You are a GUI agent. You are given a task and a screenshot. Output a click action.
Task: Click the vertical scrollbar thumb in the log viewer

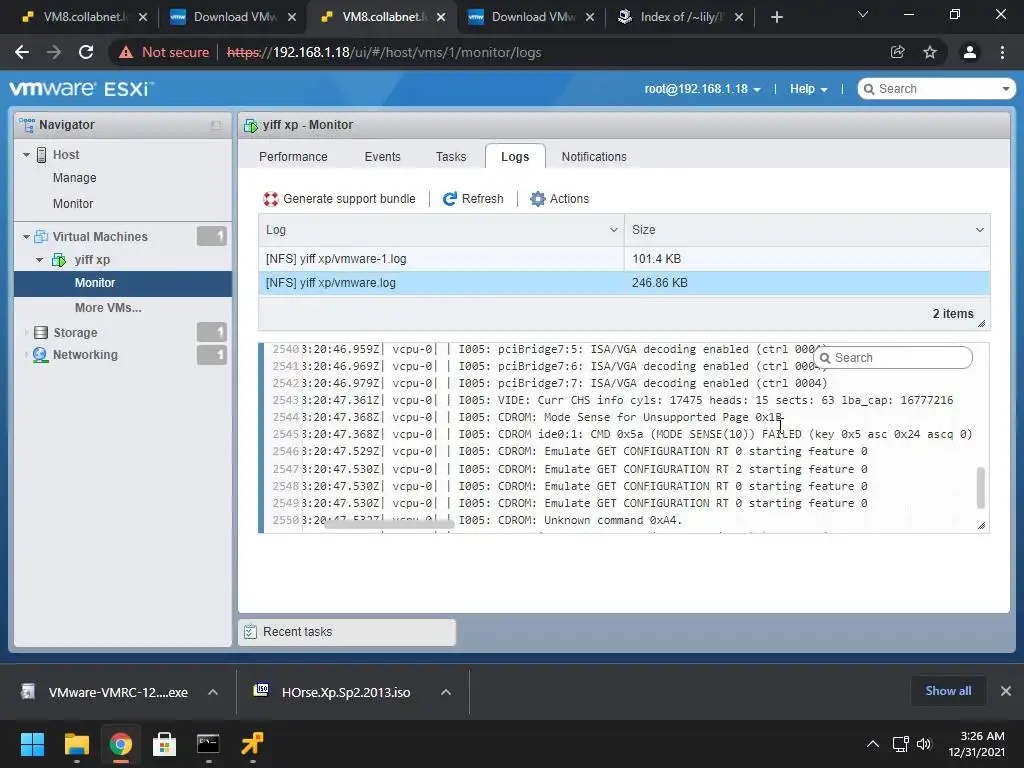coord(980,487)
